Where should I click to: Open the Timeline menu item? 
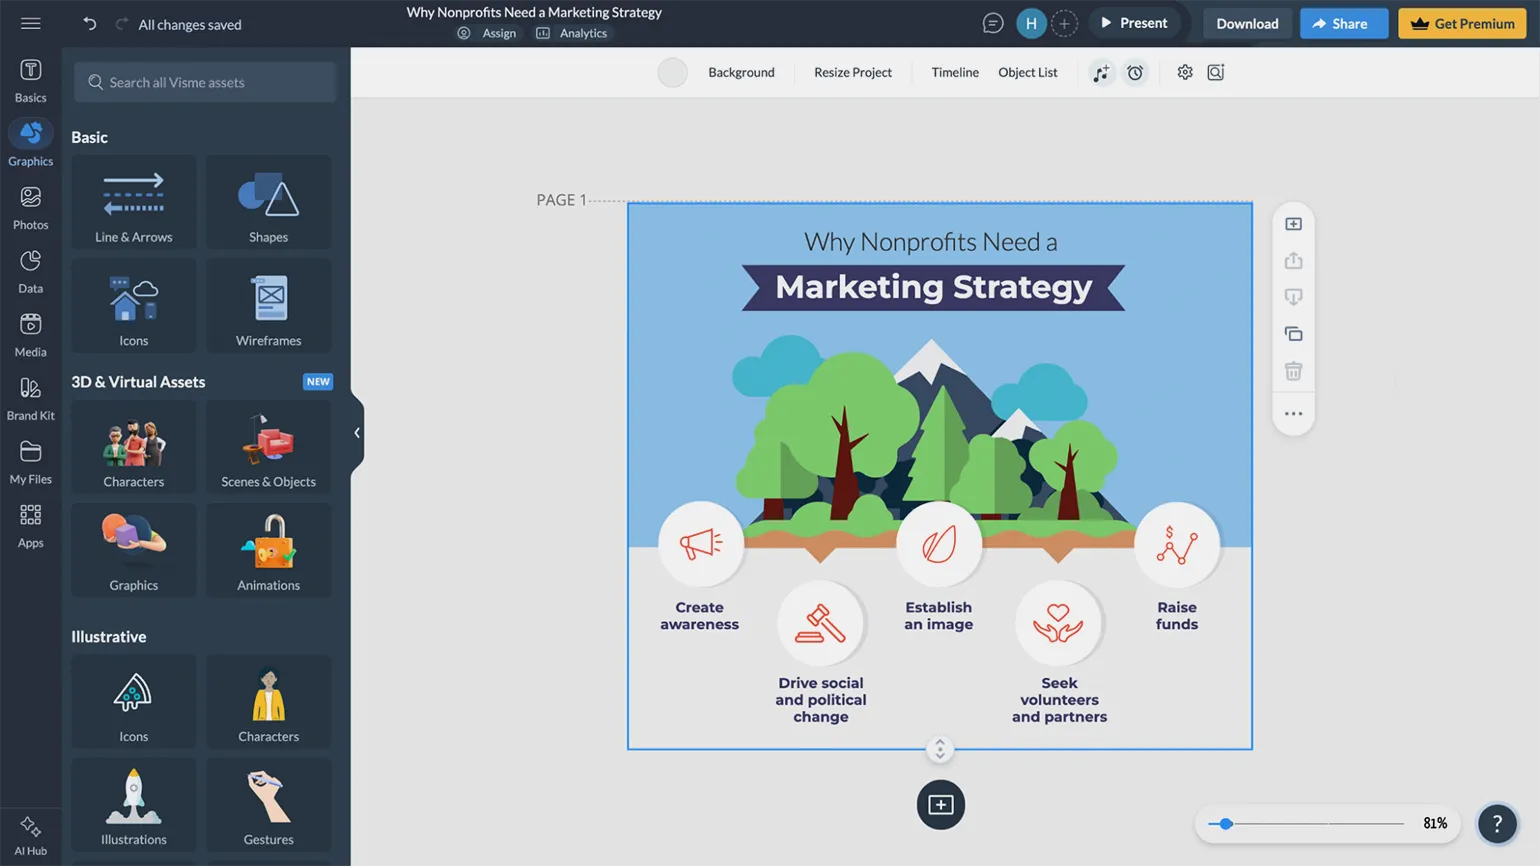click(954, 72)
